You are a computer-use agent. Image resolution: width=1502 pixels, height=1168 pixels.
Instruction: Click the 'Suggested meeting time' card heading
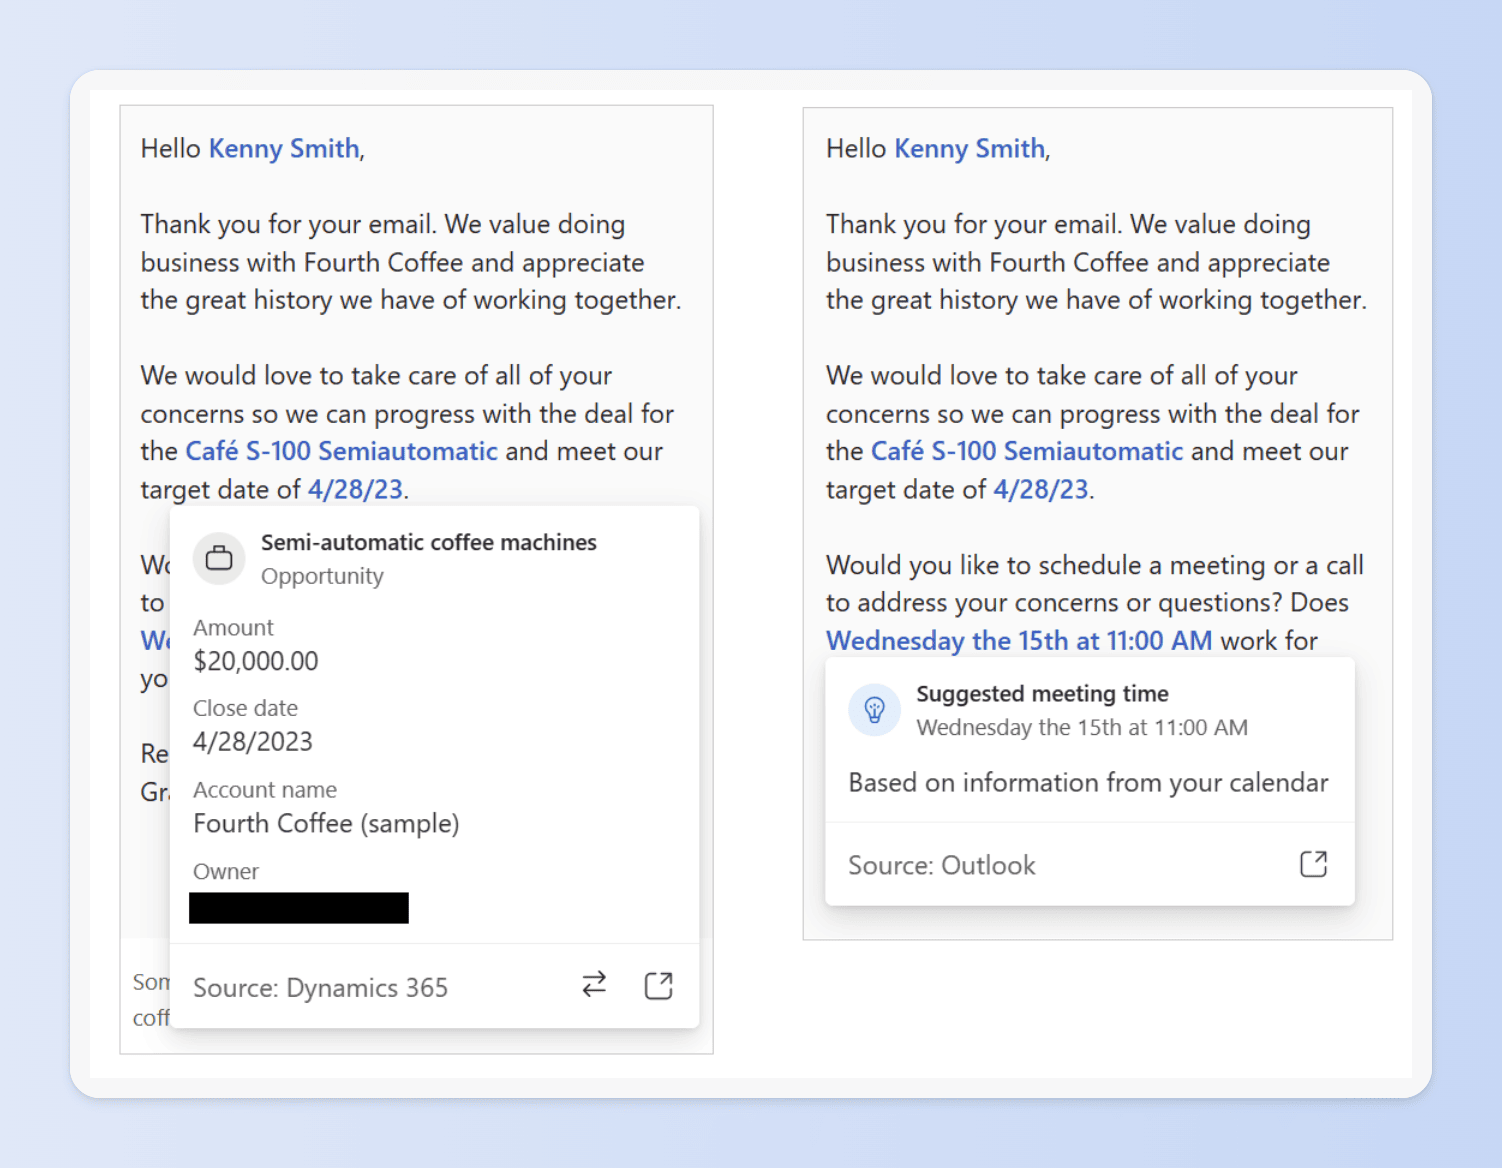coord(1042,694)
